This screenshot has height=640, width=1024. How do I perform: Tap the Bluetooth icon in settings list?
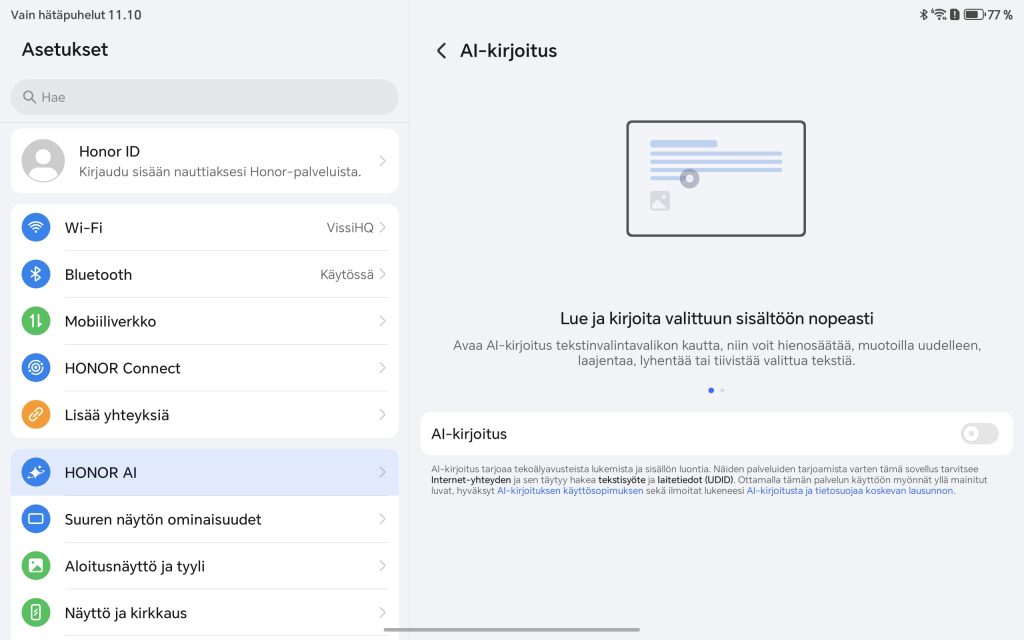[36, 274]
